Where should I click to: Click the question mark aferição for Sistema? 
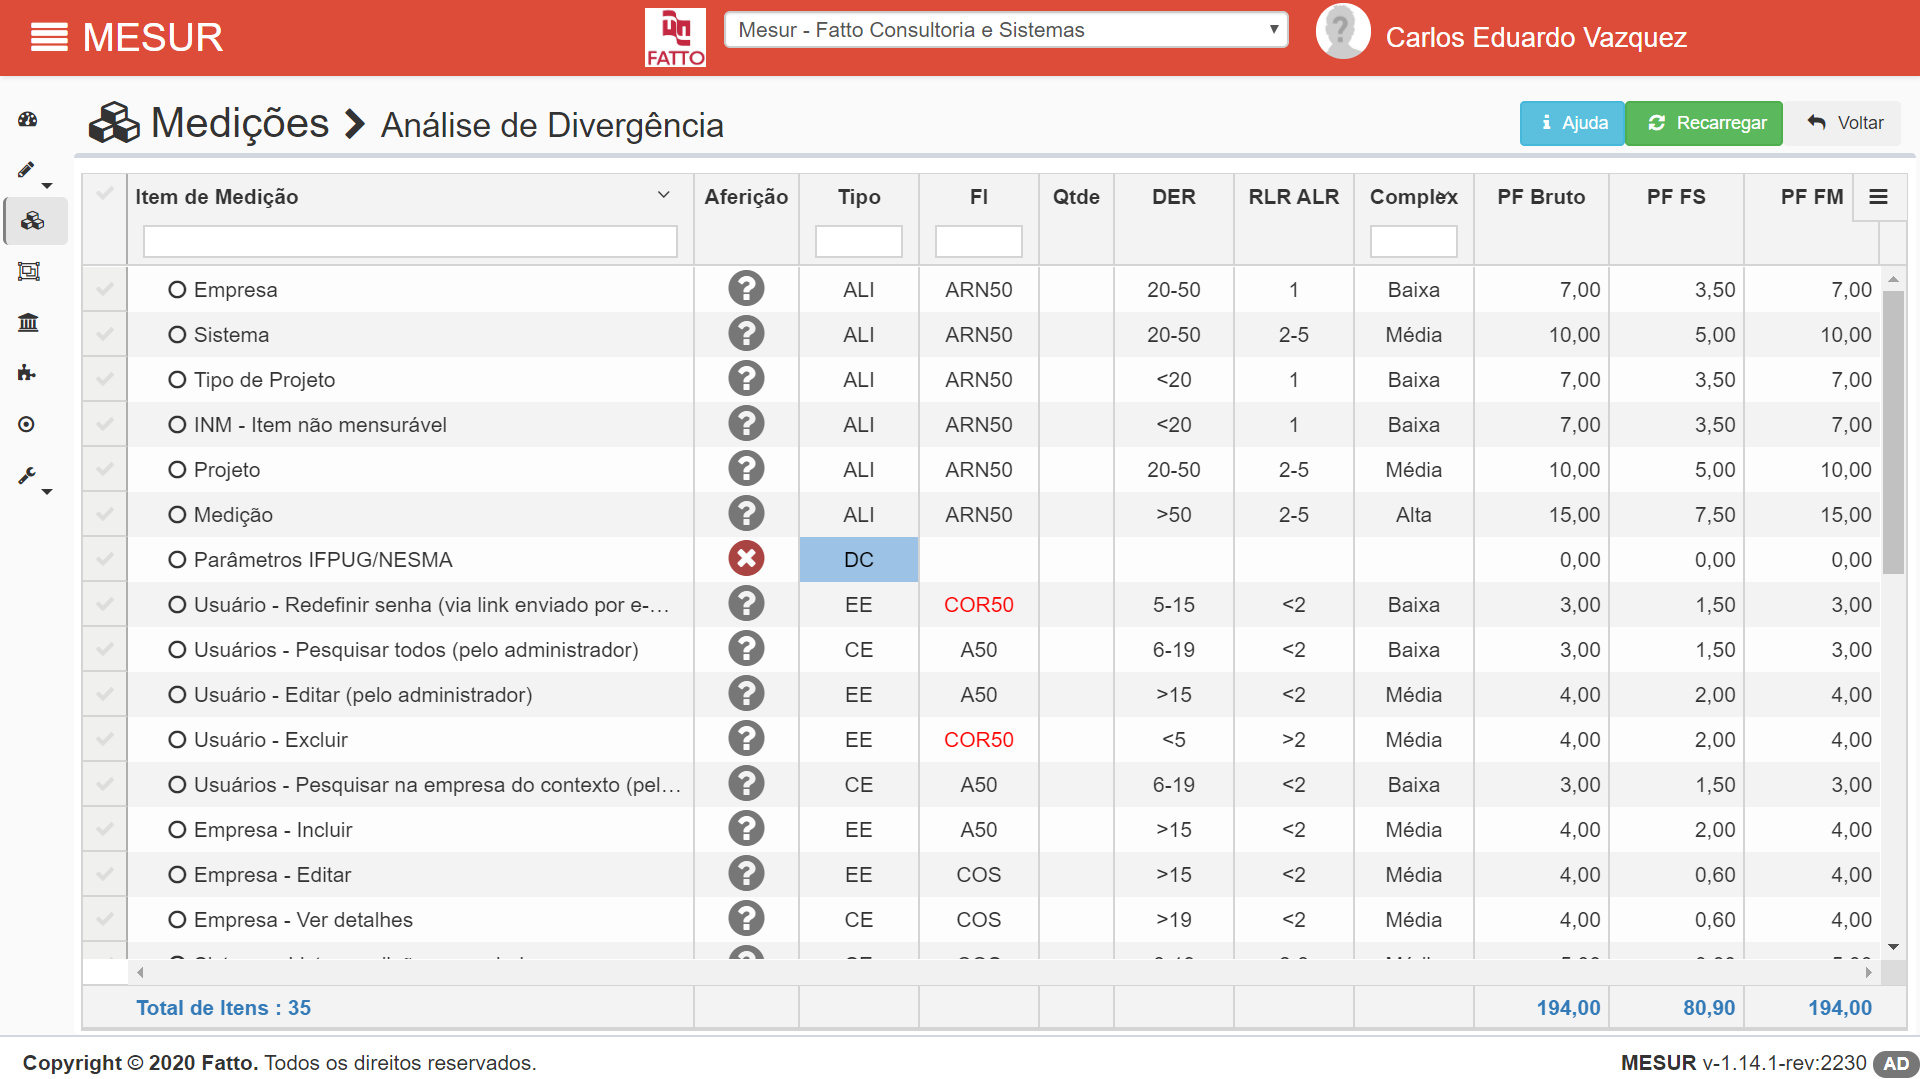(x=746, y=334)
